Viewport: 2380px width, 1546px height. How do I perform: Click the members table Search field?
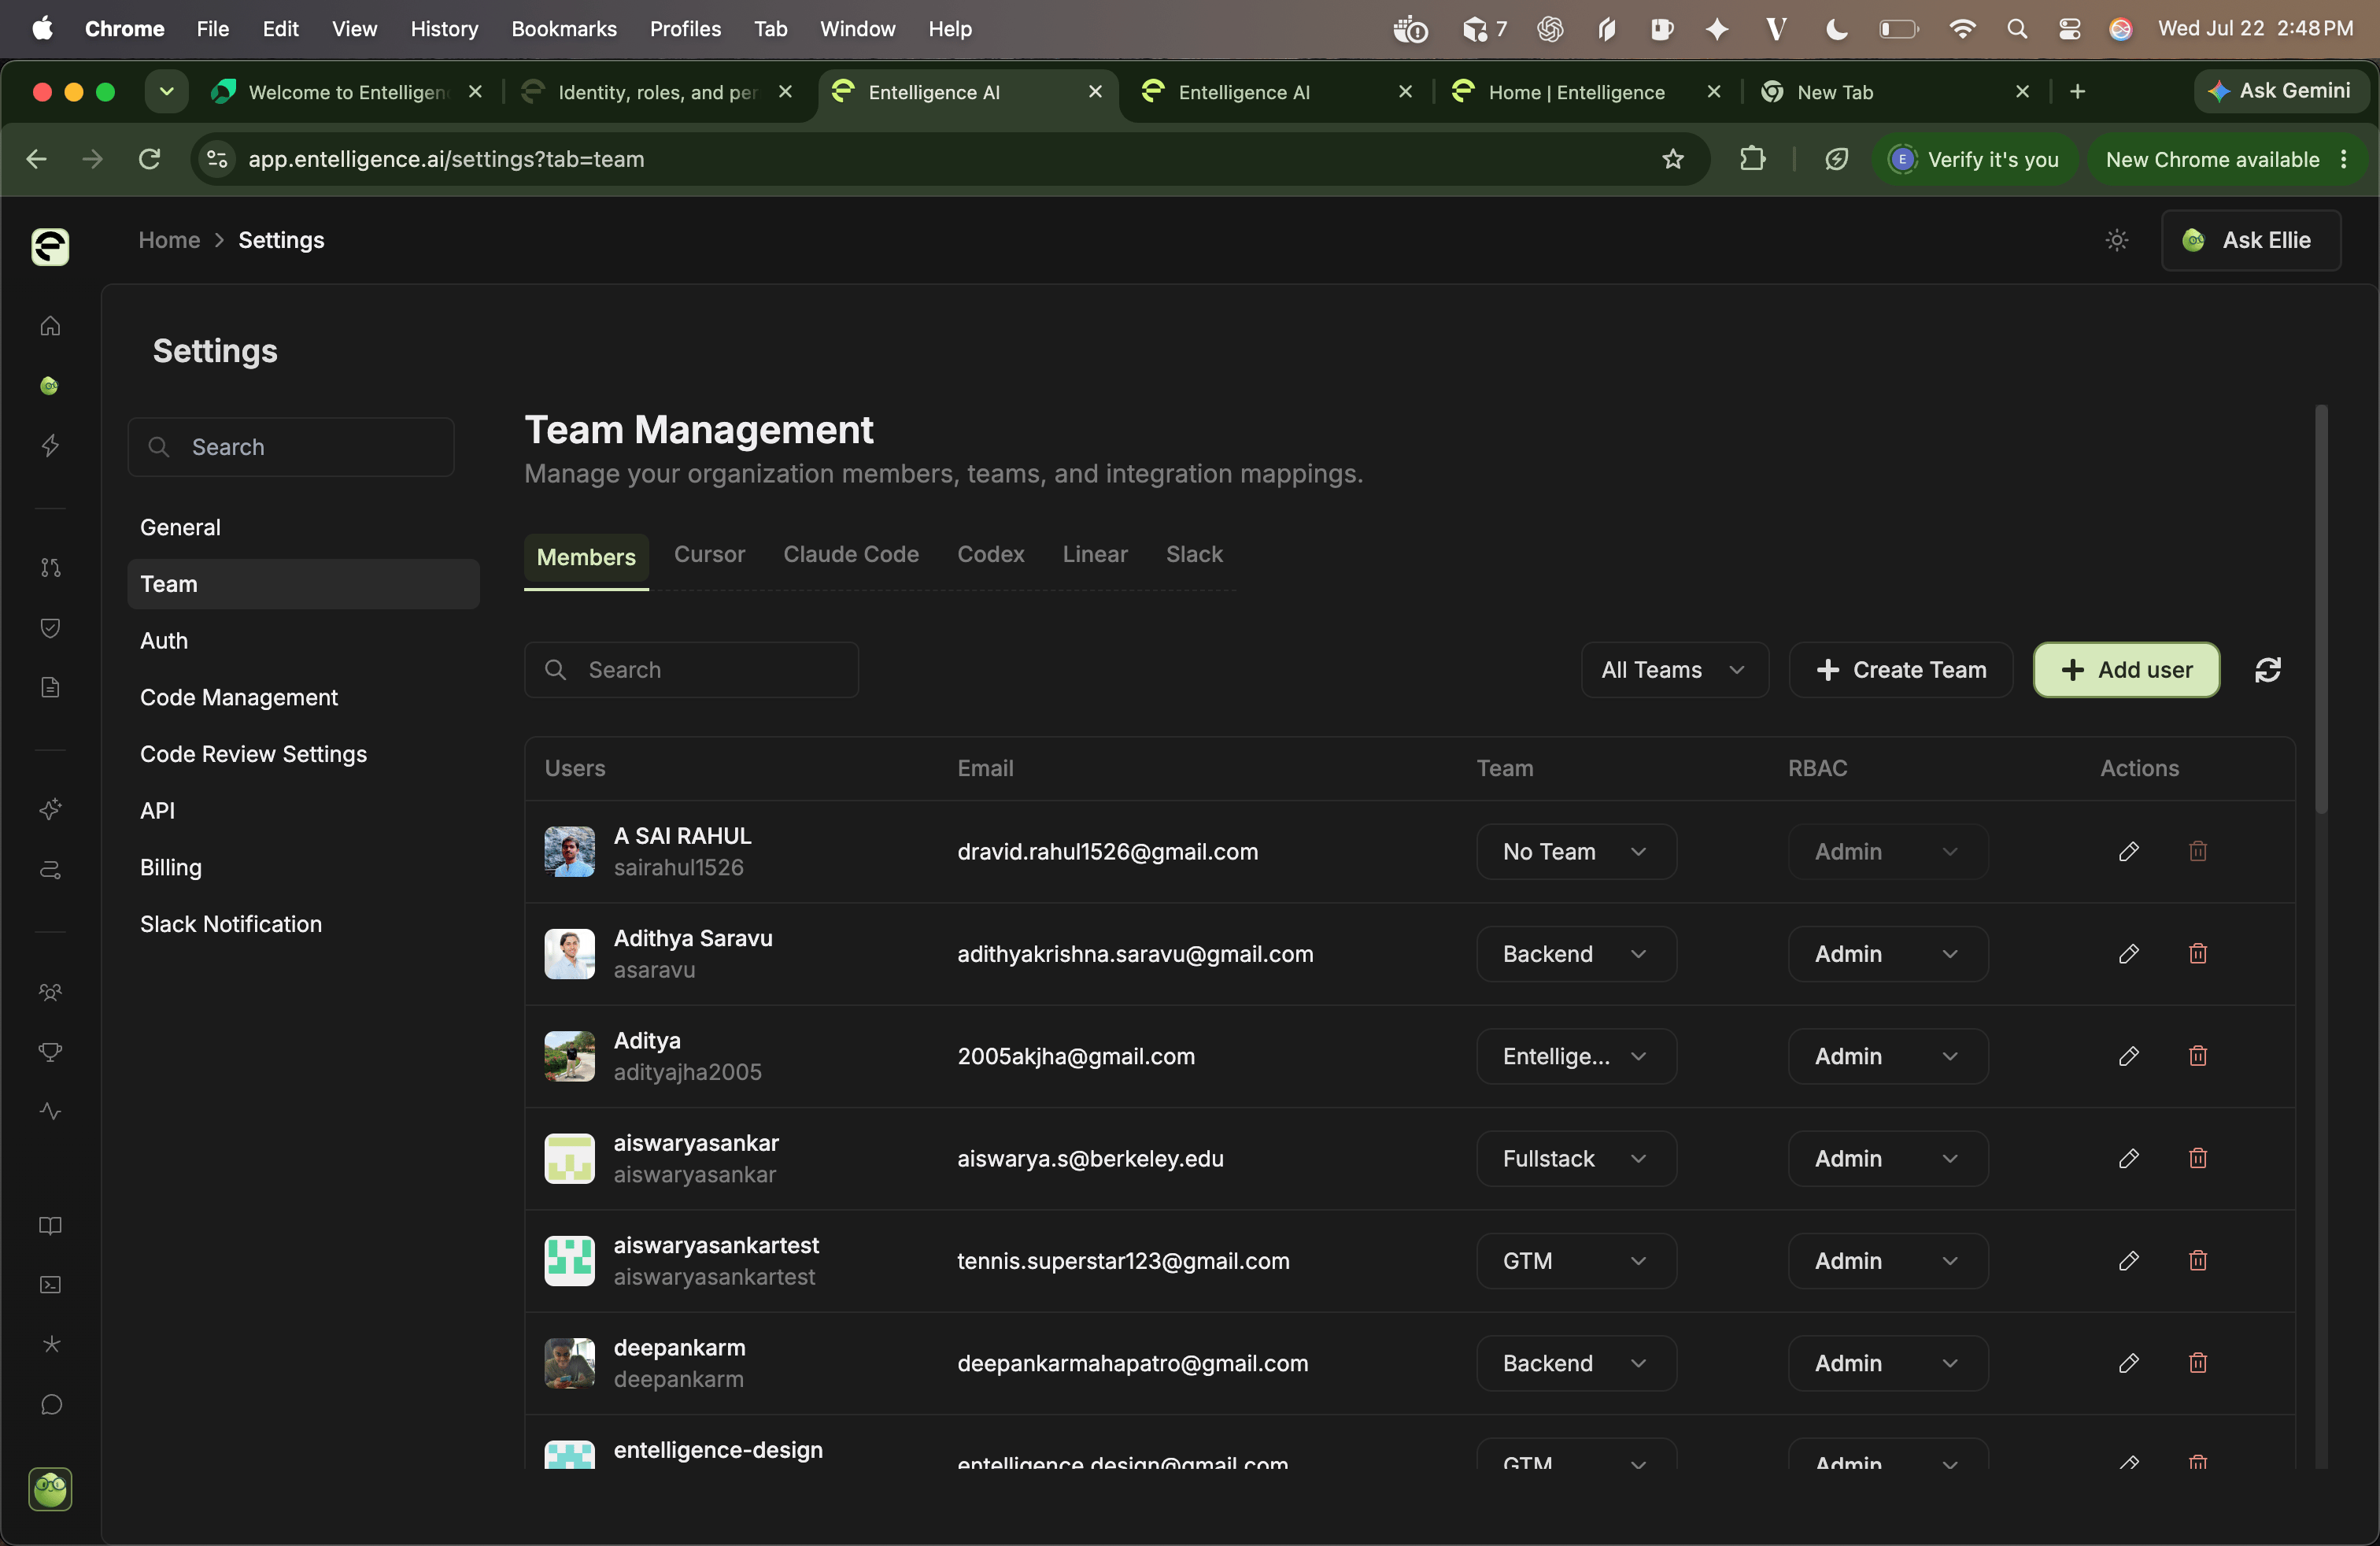[x=691, y=670]
